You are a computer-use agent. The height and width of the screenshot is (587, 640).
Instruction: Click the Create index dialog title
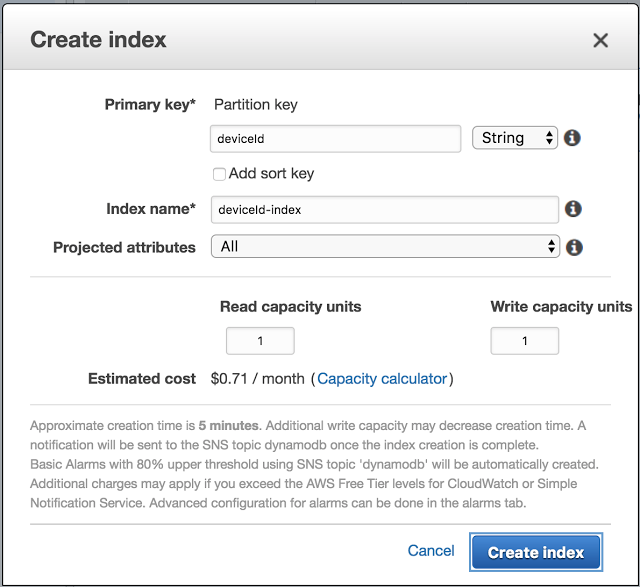pos(98,41)
